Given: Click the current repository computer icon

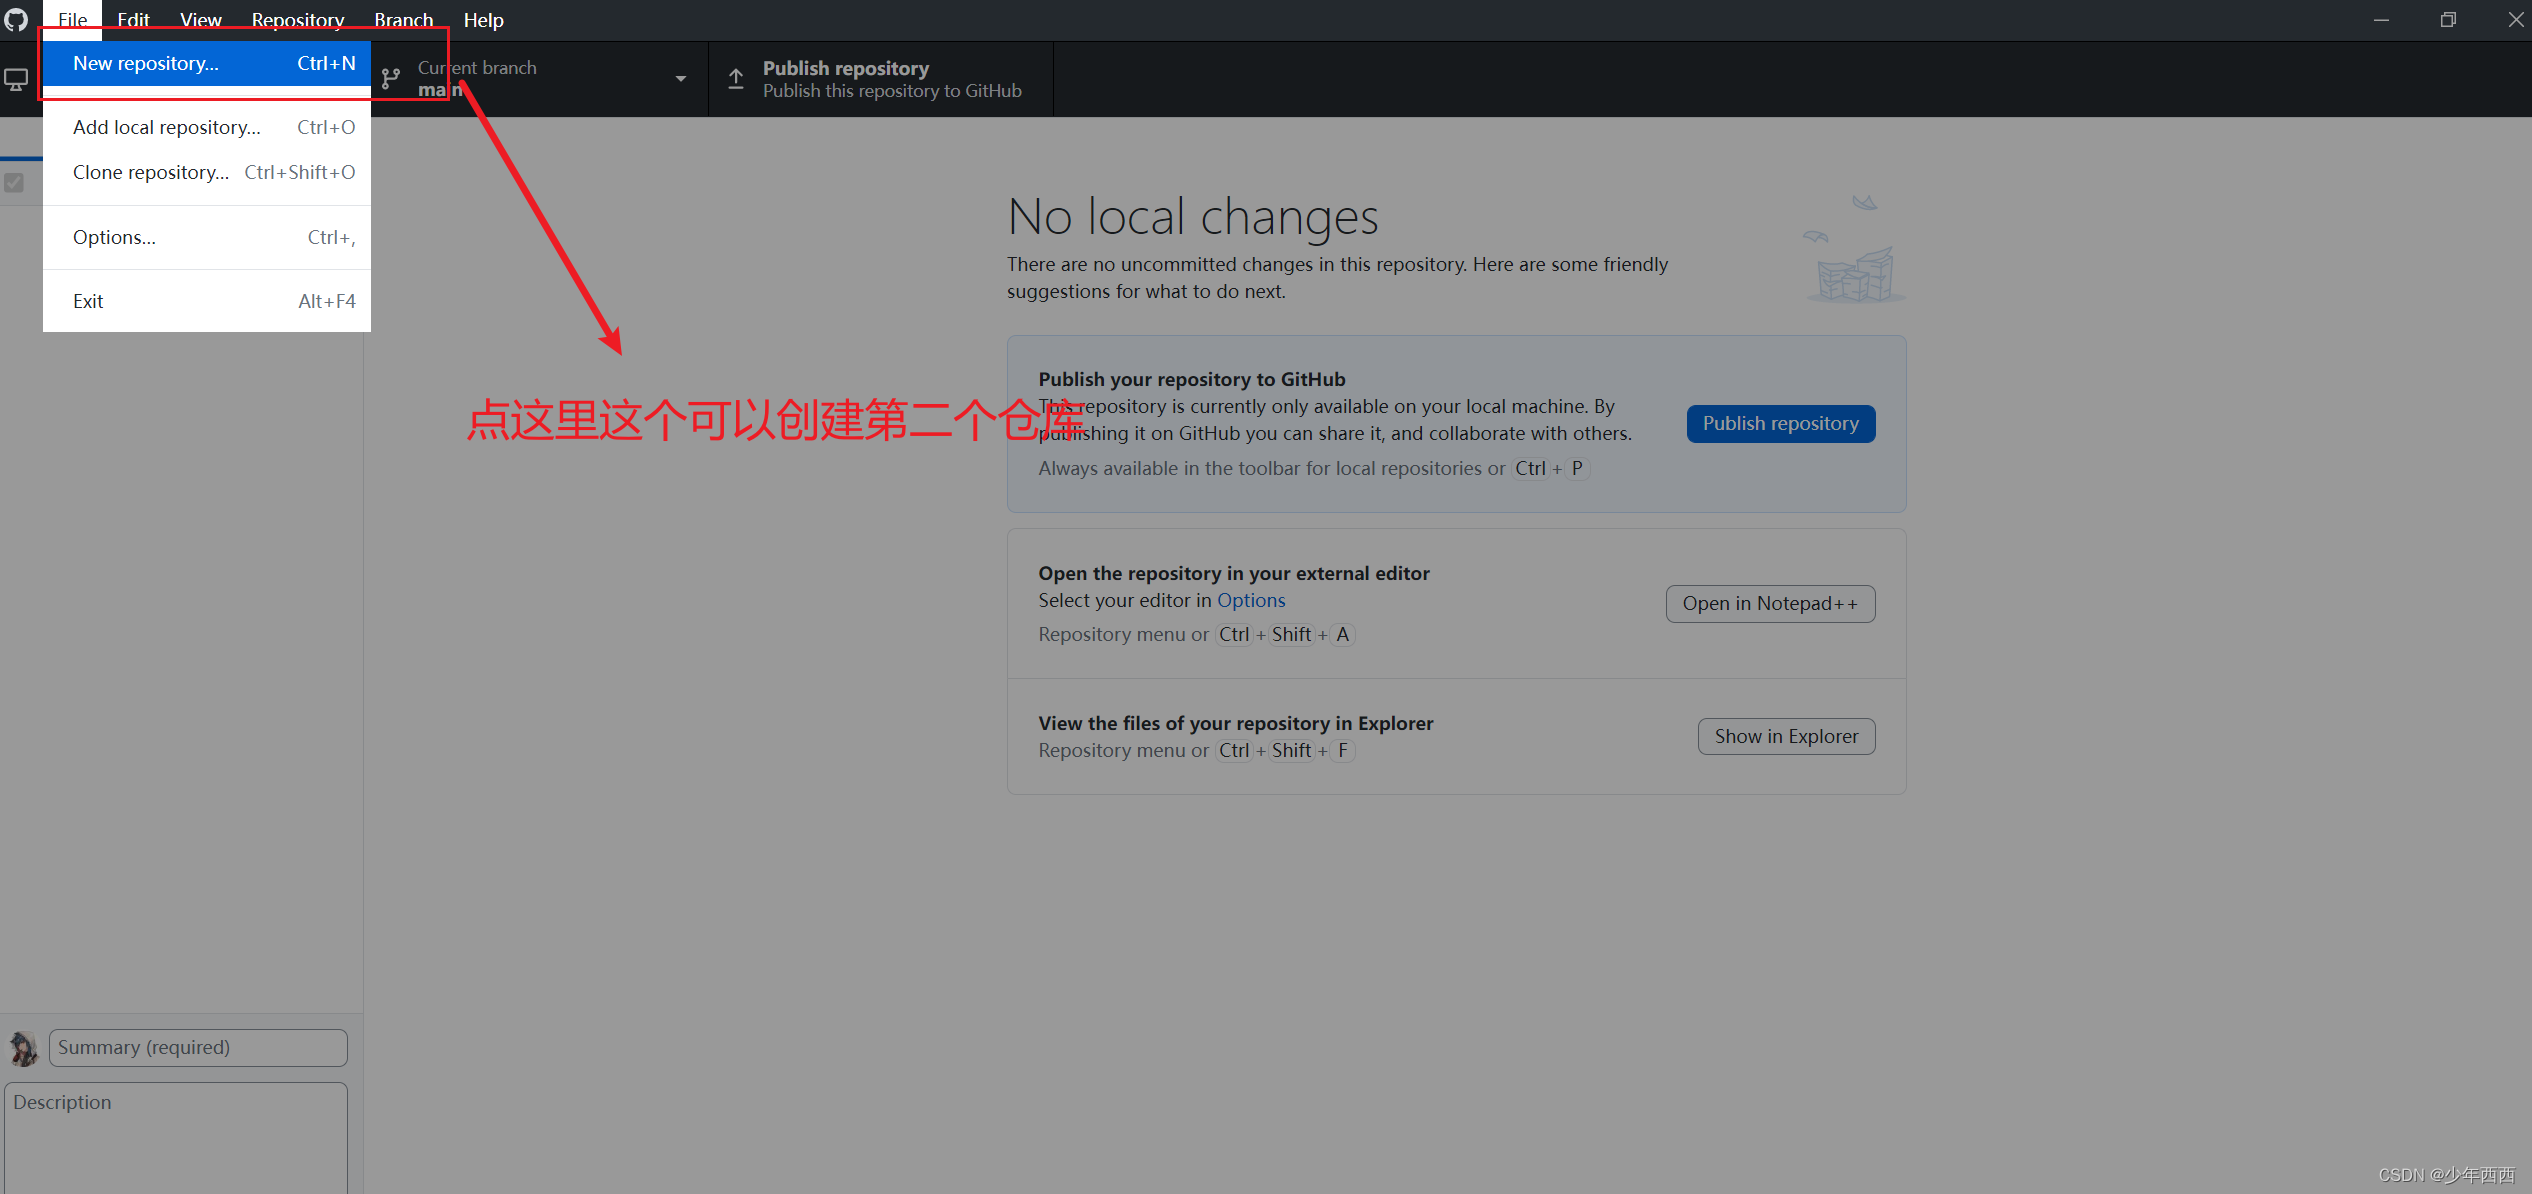Looking at the screenshot, I should pos(16,79).
